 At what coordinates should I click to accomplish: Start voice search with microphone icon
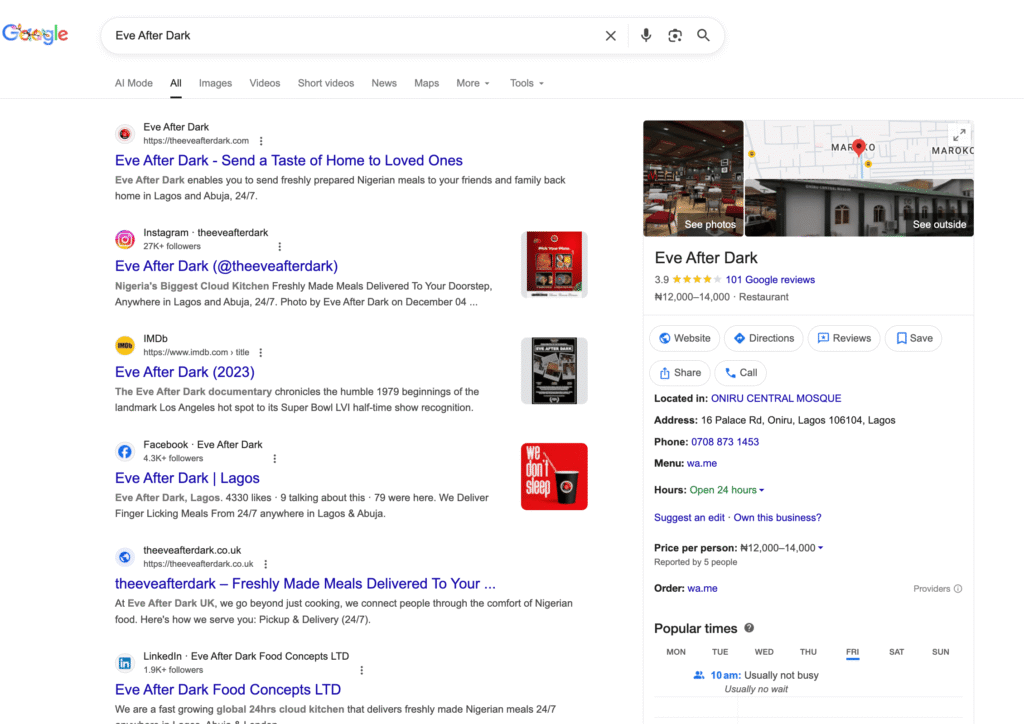[x=646, y=36]
